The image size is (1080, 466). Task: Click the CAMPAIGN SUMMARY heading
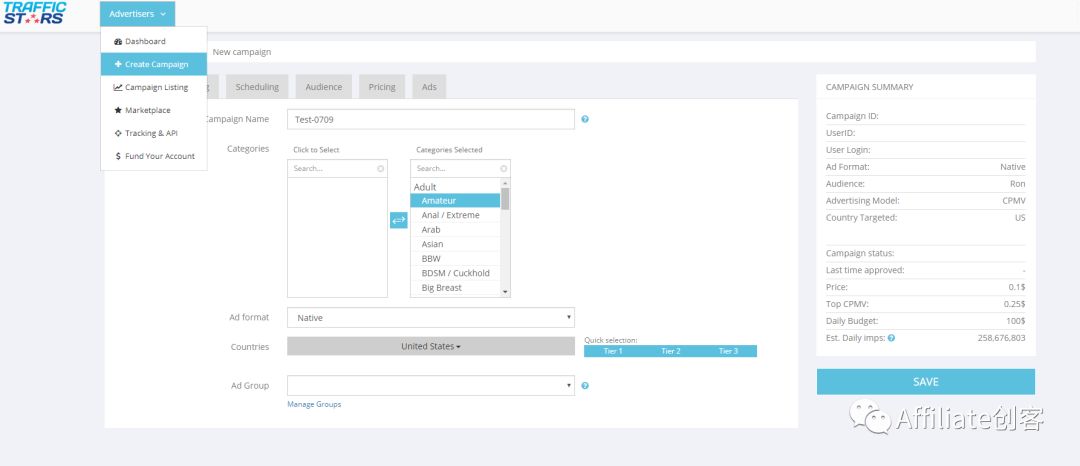pos(869,87)
